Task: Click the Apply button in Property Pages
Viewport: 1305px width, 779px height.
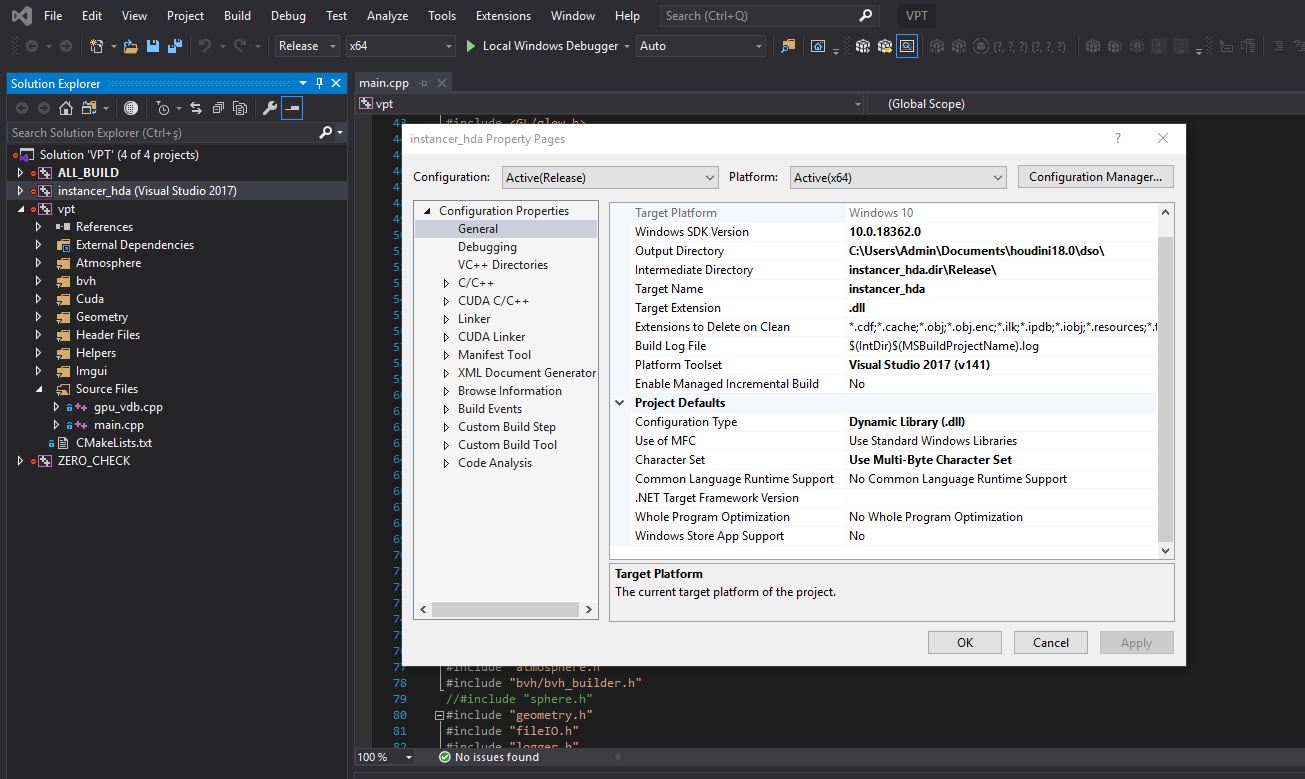Action: click(1136, 642)
